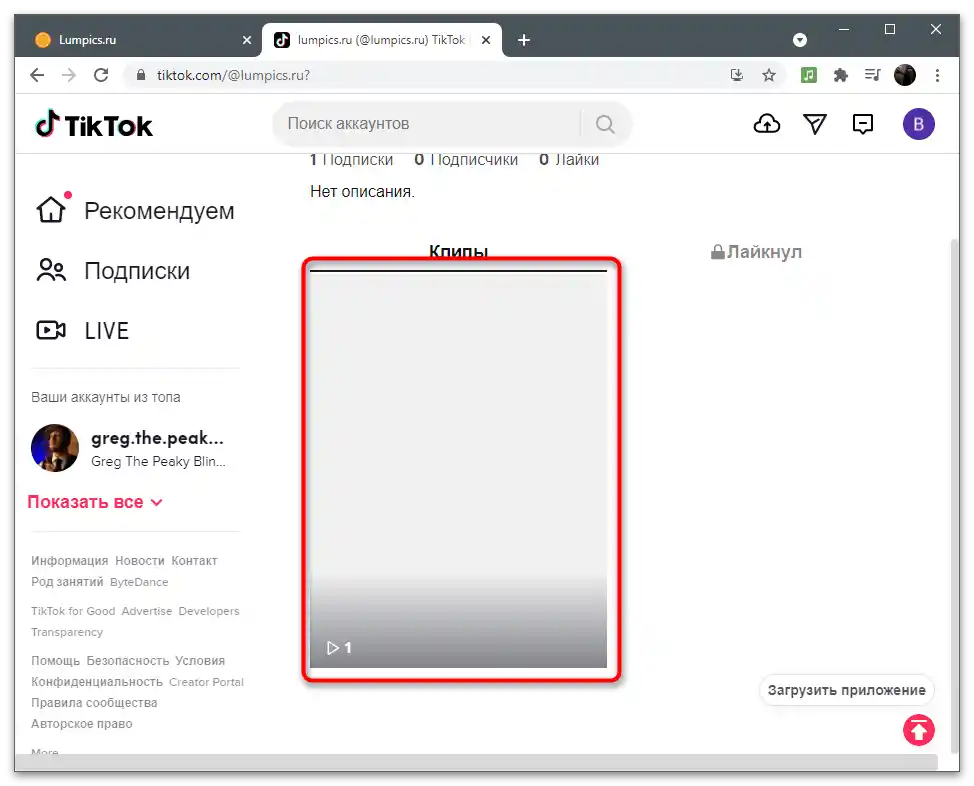Close the Lumpics.ru tab
974x786 pixels.
(x=247, y=40)
